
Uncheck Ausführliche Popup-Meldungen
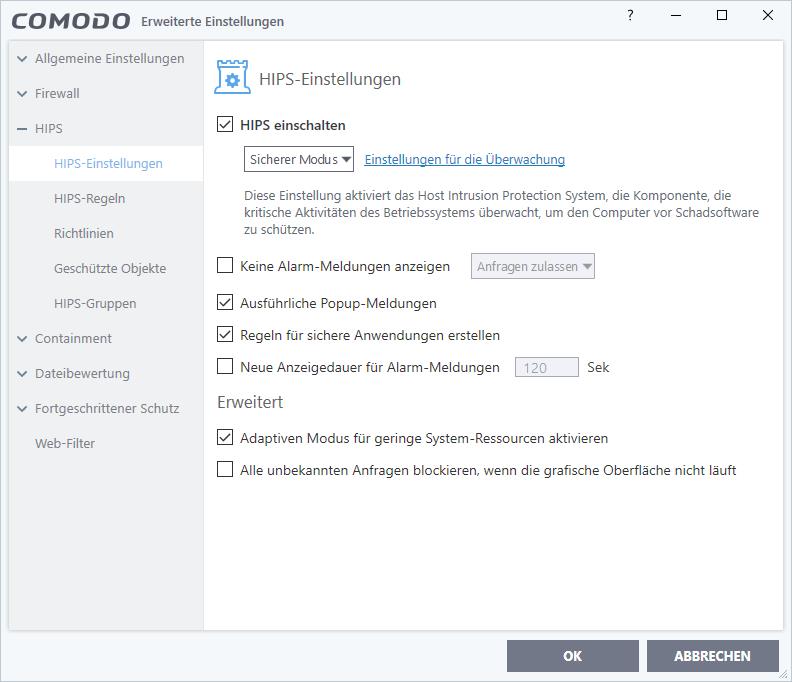point(225,303)
